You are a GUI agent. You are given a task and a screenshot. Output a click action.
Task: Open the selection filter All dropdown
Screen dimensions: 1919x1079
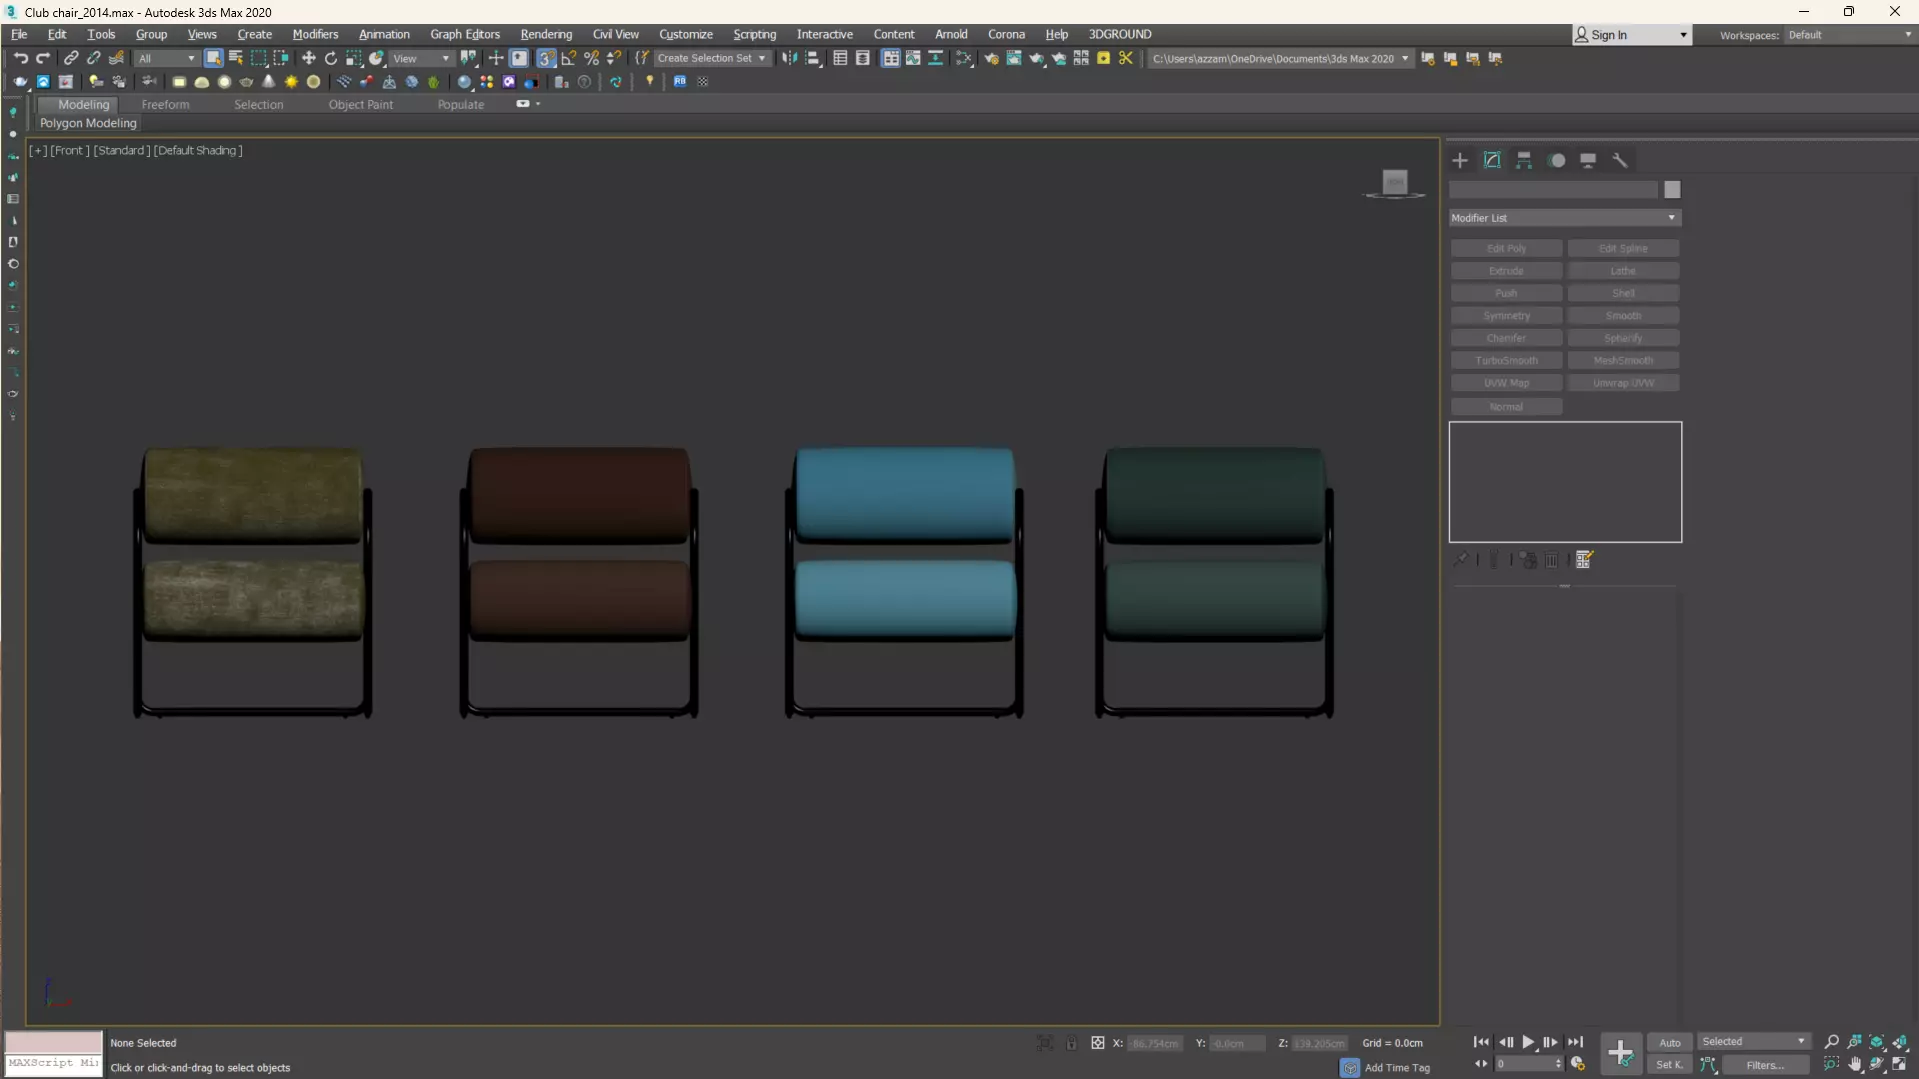[166, 58]
